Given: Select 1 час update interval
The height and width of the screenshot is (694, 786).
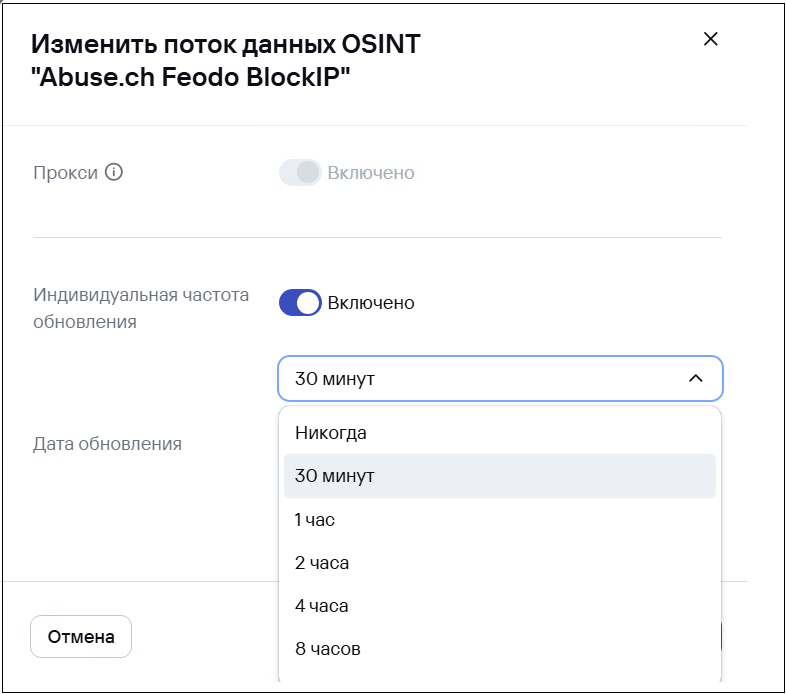Looking at the screenshot, I should click(x=500, y=519).
